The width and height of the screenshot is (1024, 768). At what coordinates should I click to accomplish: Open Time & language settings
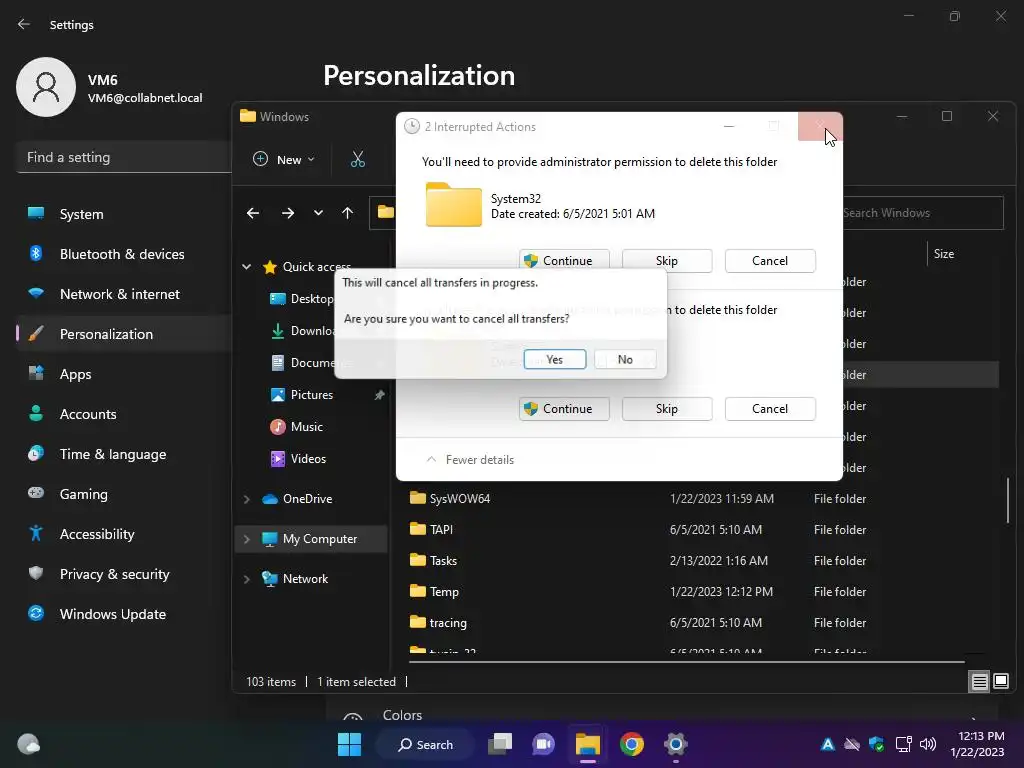[124, 454]
